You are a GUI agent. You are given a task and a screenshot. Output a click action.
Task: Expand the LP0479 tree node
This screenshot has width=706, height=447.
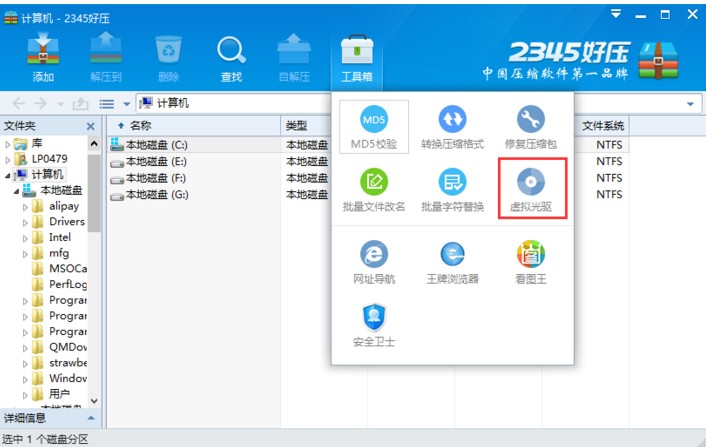click(x=7, y=160)
